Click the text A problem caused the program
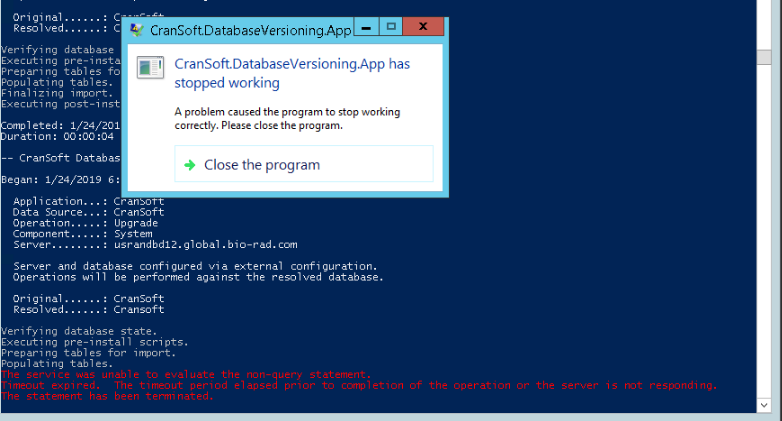The width and height of the screenshot is (782, 421). pos(287,118)
